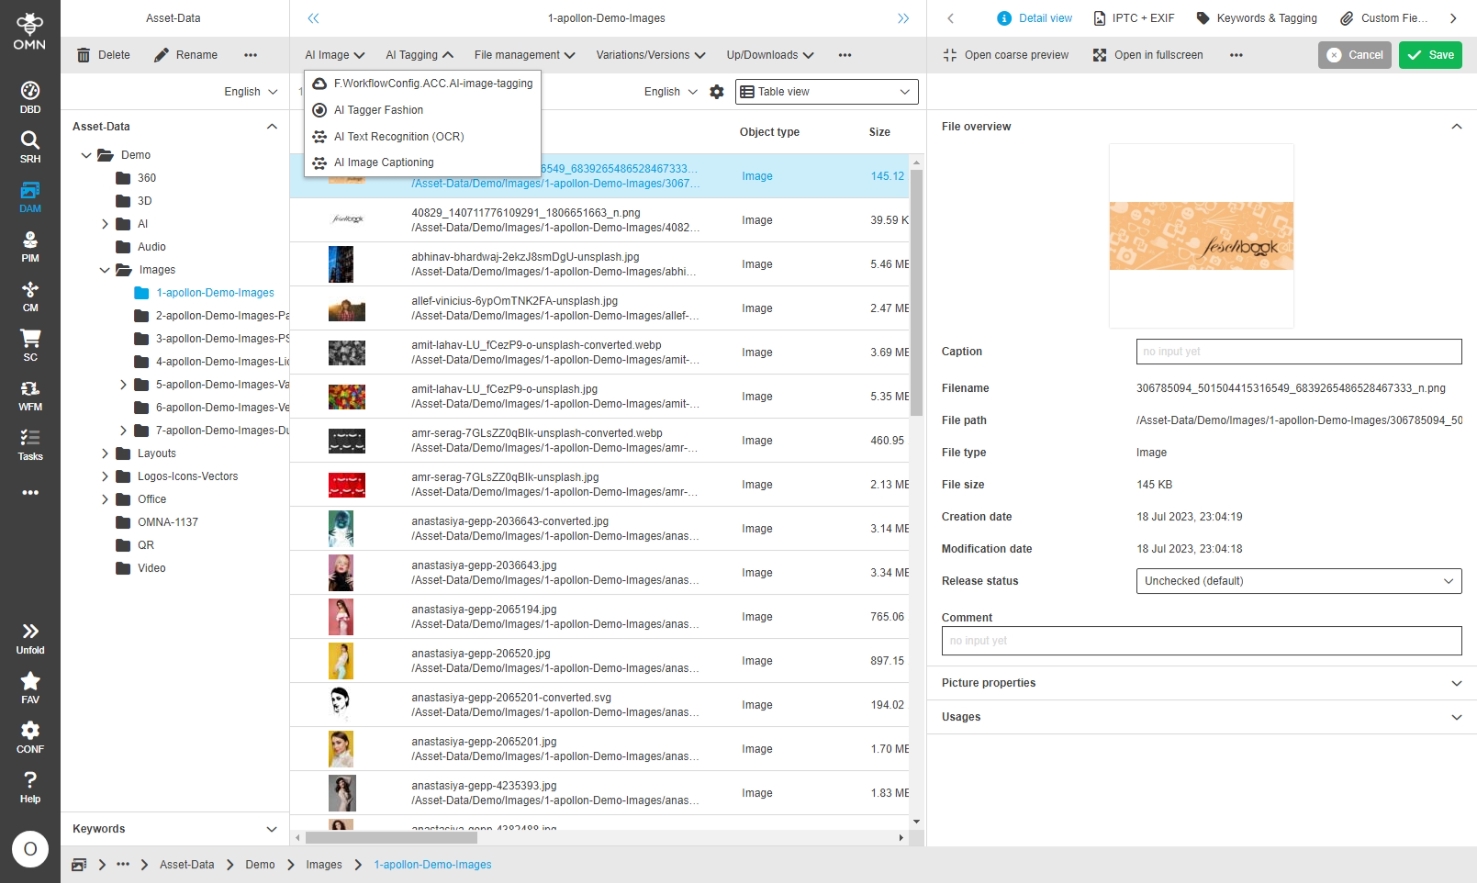This screenshot has width=1477, height=883.
Task: Click the table settings gear icon
Action: [x=716, y=92]
